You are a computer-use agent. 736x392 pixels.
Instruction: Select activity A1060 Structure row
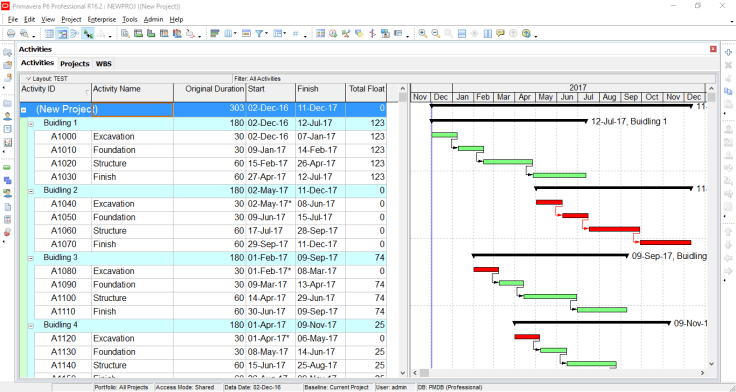point(210,231)
